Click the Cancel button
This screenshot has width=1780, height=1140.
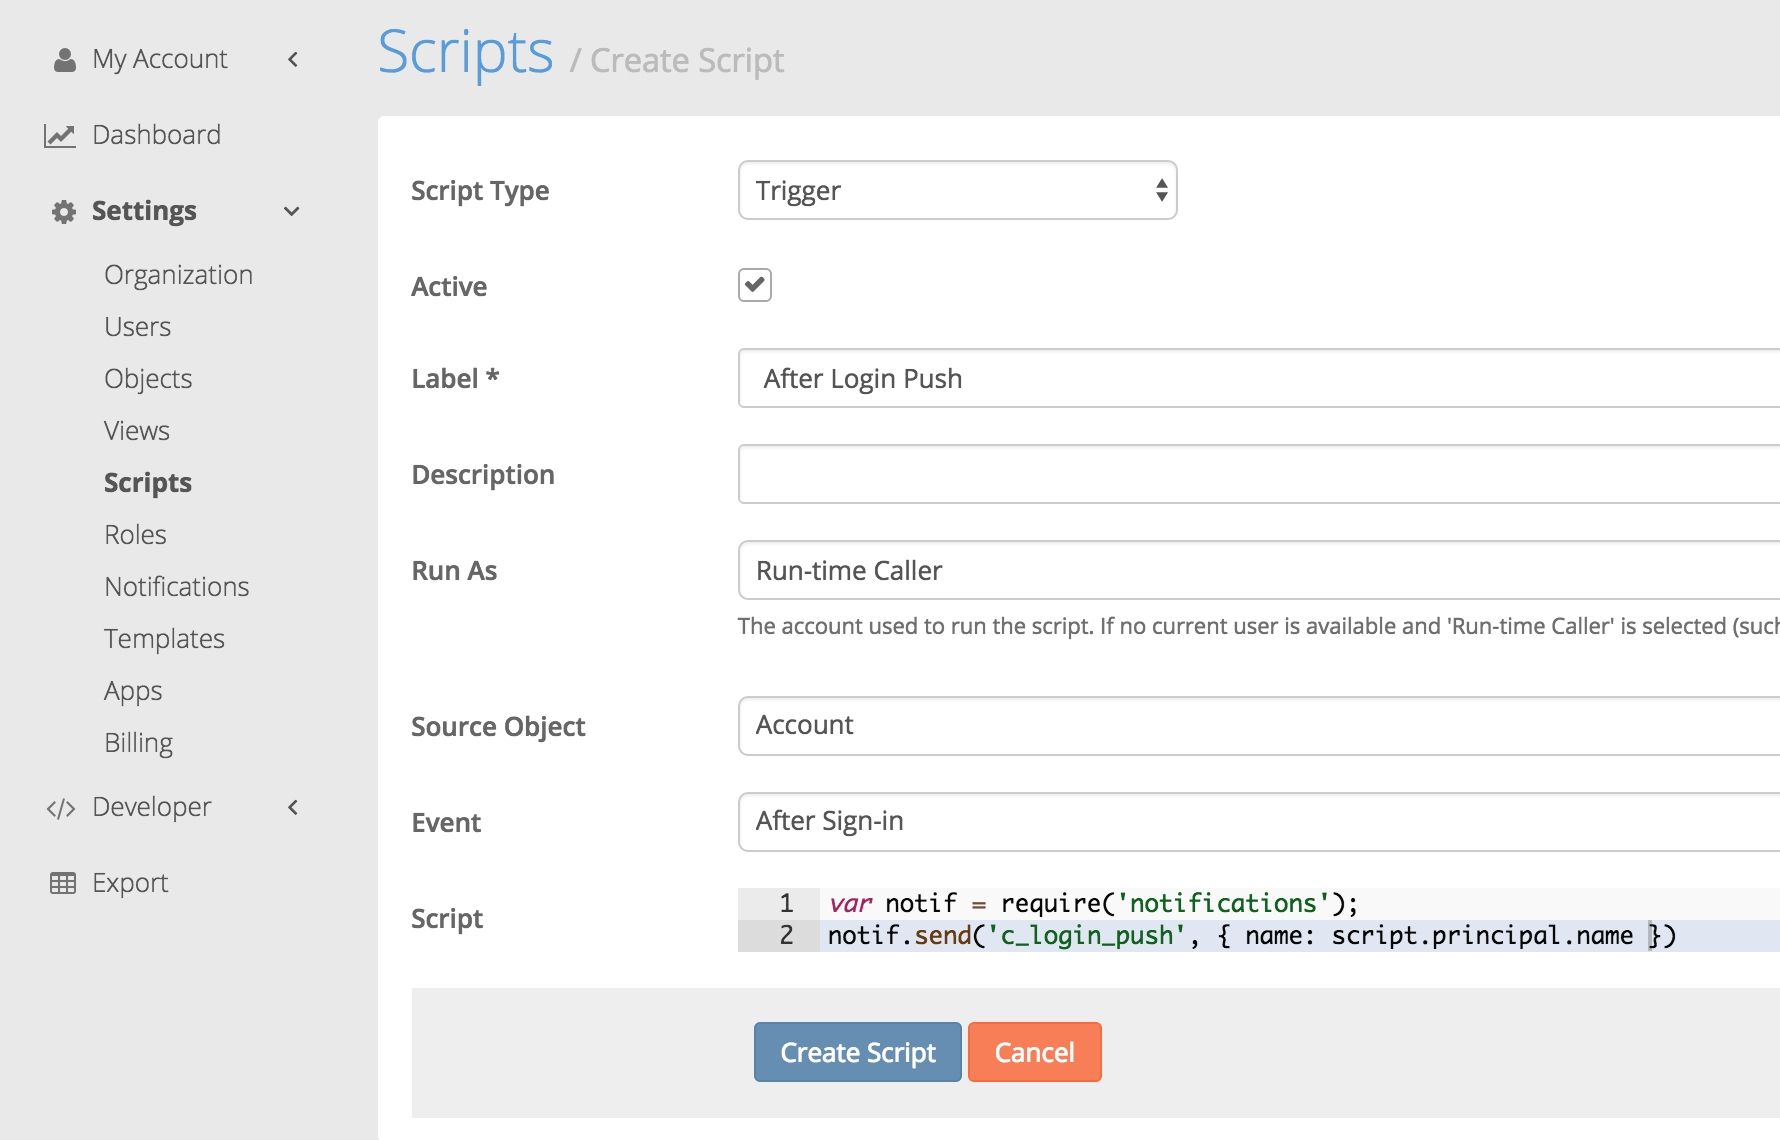click(1035, 1052)
